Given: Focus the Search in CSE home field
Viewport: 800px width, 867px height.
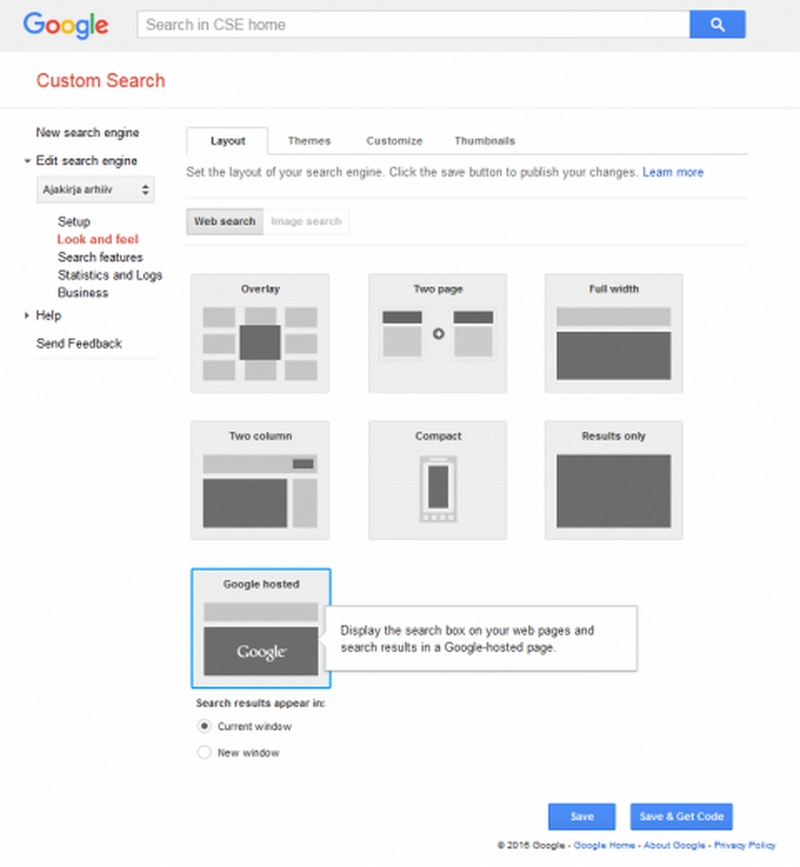Looking at the screenshot, I should point(414,25).
